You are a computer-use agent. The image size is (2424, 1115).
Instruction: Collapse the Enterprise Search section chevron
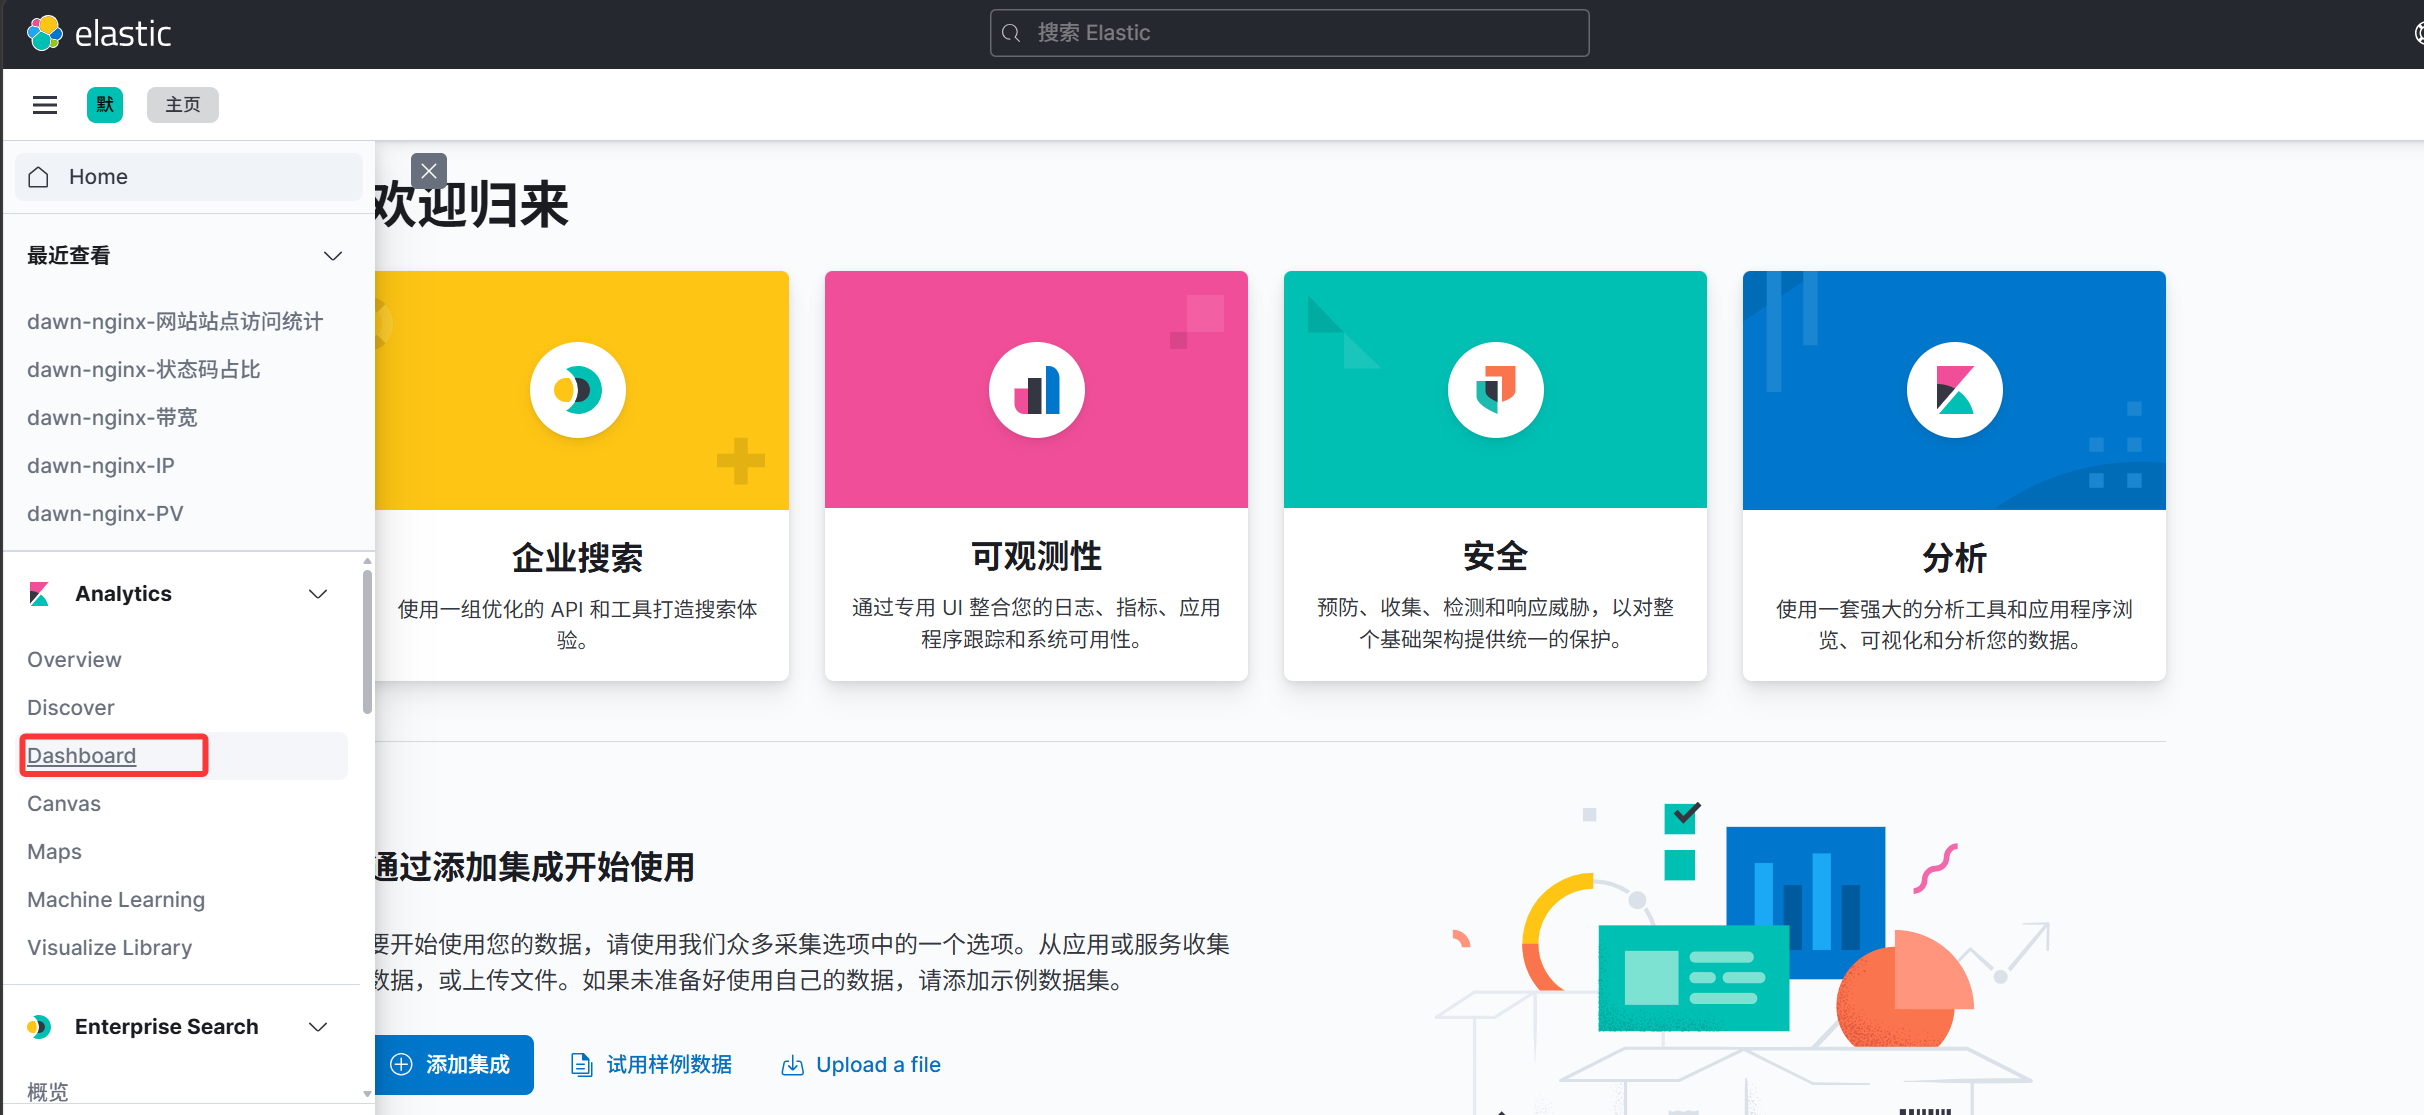click(318, 1027)
